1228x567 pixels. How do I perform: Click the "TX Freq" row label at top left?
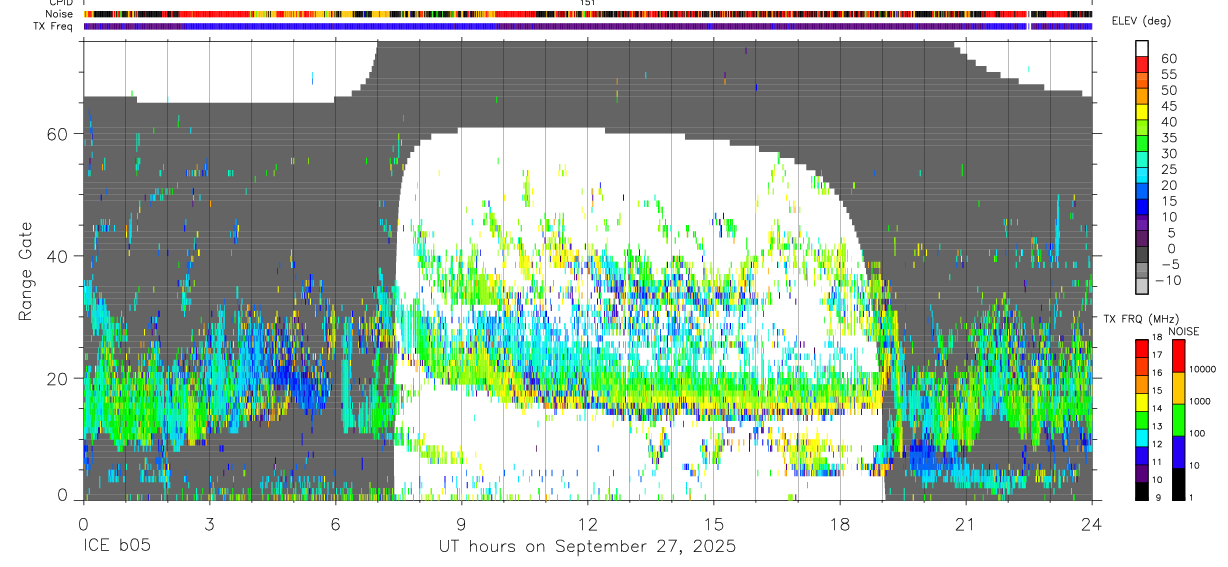(54, 26)
